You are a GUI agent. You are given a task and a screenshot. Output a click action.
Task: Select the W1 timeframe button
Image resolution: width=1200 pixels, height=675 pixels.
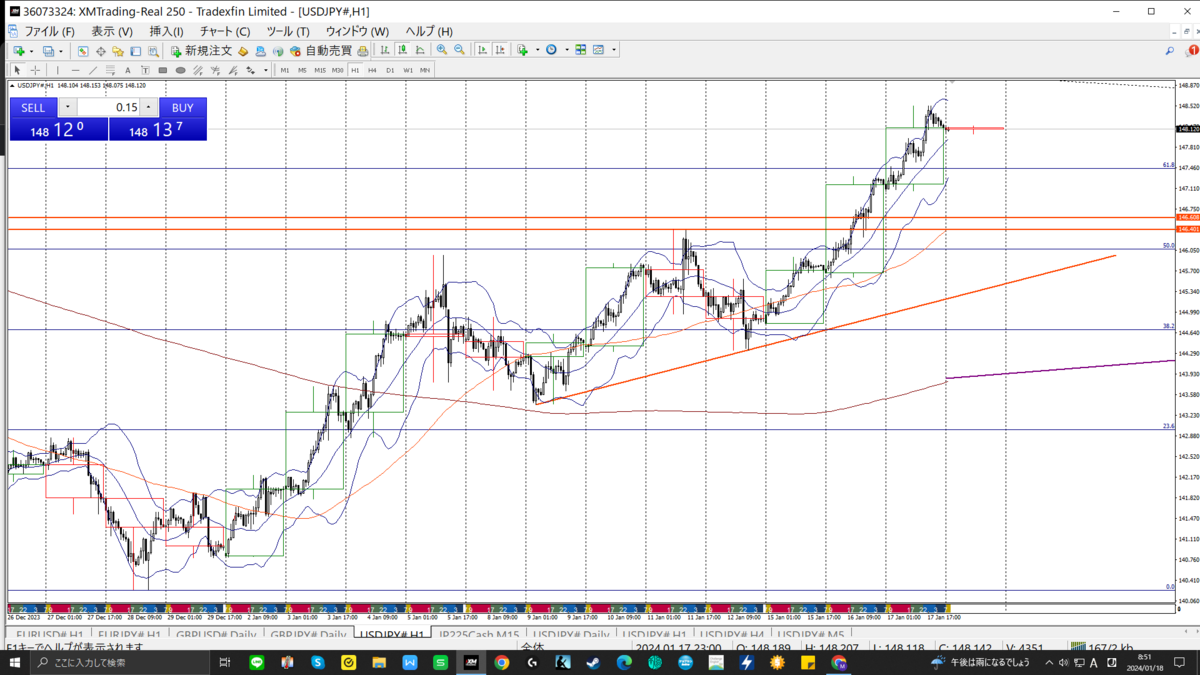[x=408, y=70]
